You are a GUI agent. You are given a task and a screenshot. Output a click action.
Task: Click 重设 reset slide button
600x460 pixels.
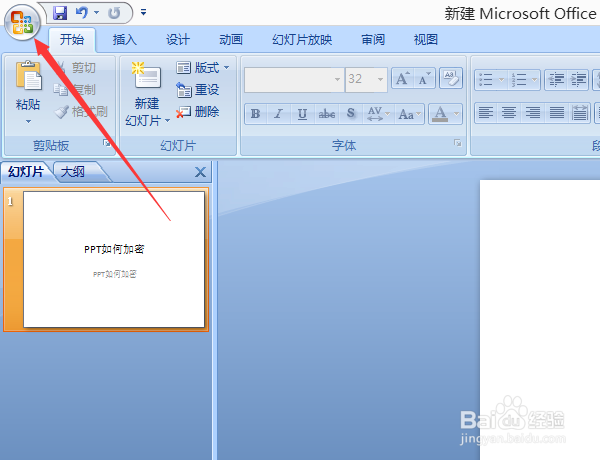point(197,90)
